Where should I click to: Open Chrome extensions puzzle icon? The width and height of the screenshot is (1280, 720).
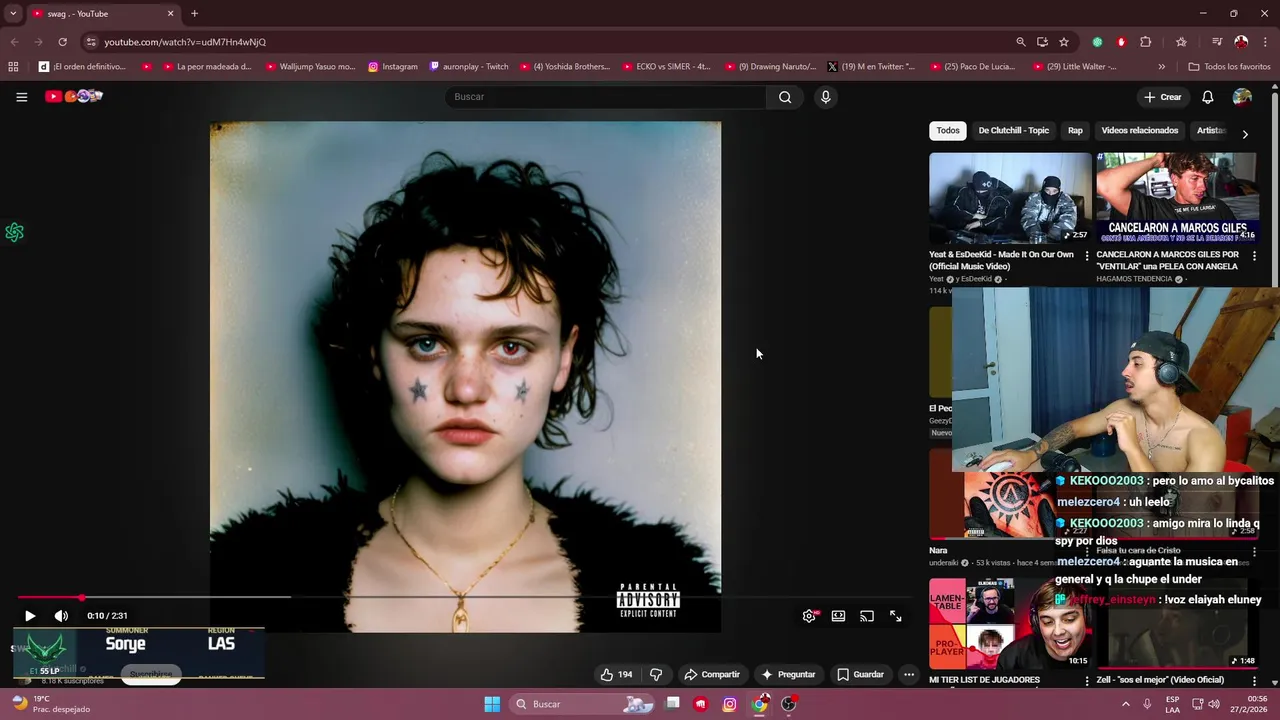pyautogui.click(x=1146, y=42)
